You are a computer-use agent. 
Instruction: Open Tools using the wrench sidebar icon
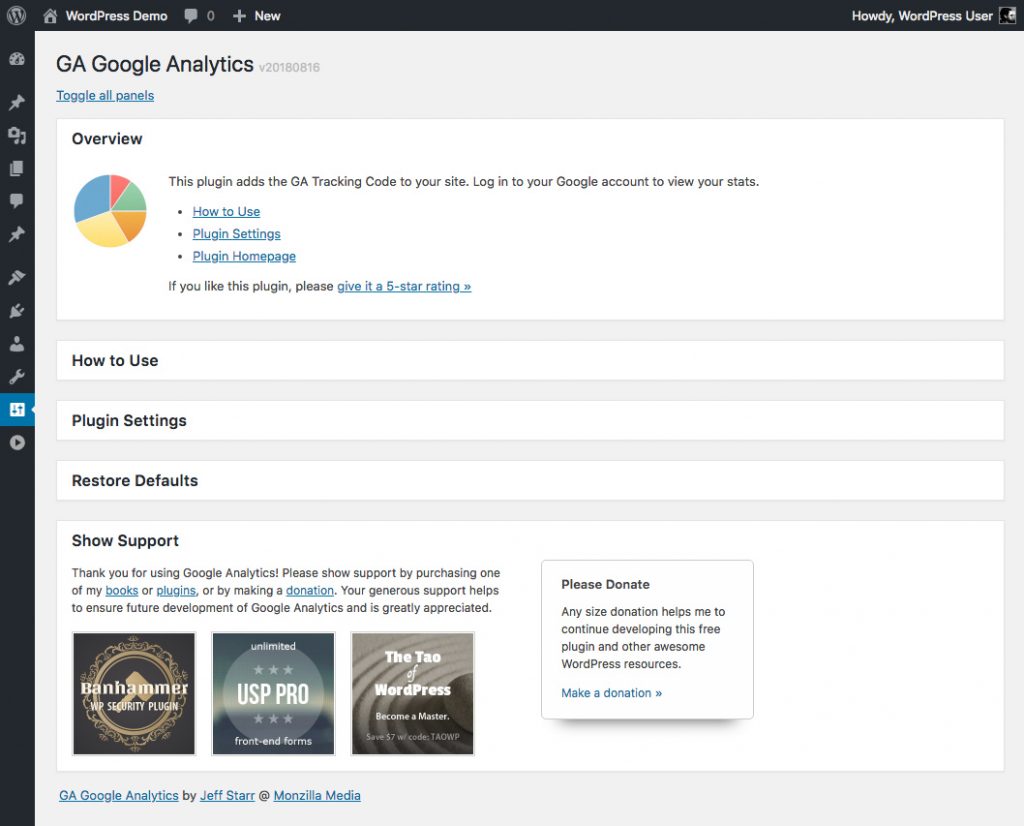point(17,377)
